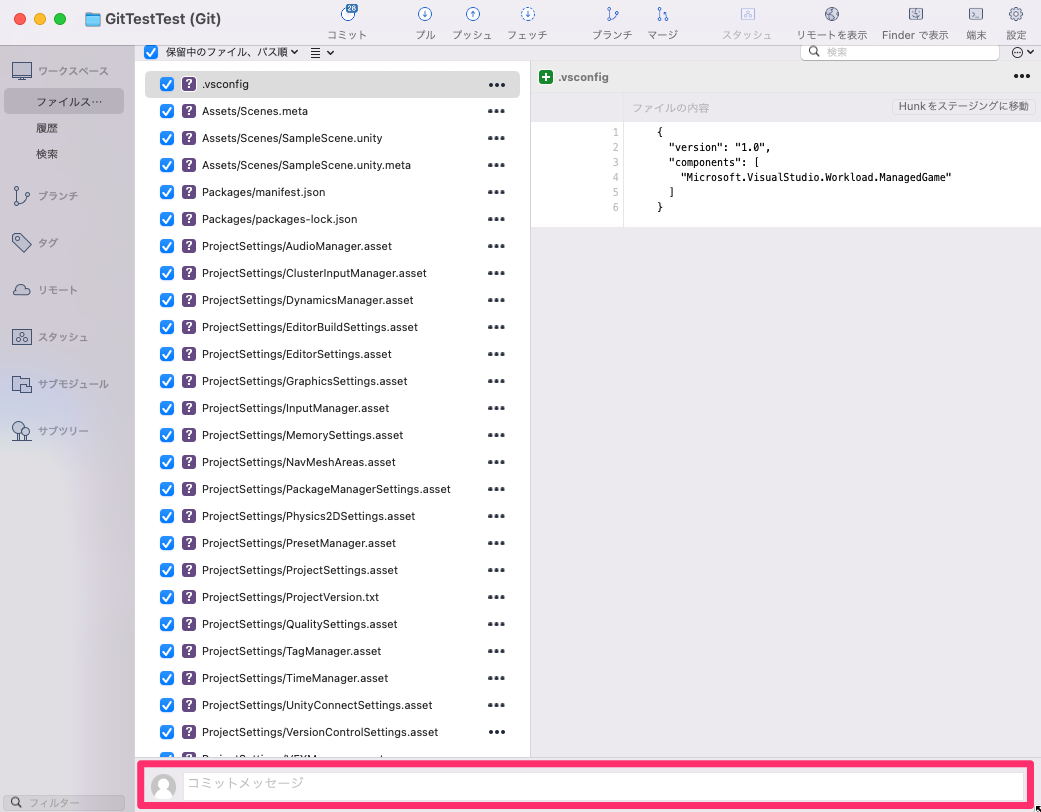The width and height of the screenshot is (1041, 812).
Task: Click the purple question icon for InputManager.asset
Action: click(189, 408)
